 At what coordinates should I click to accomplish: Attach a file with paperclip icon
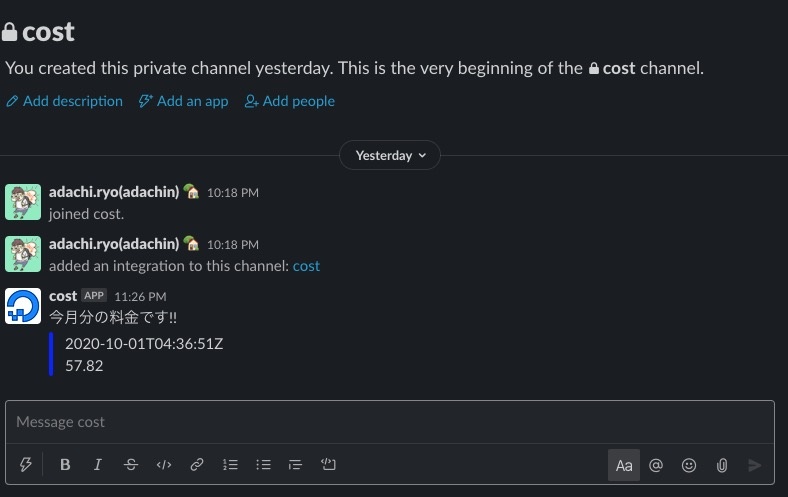[721, 465]
